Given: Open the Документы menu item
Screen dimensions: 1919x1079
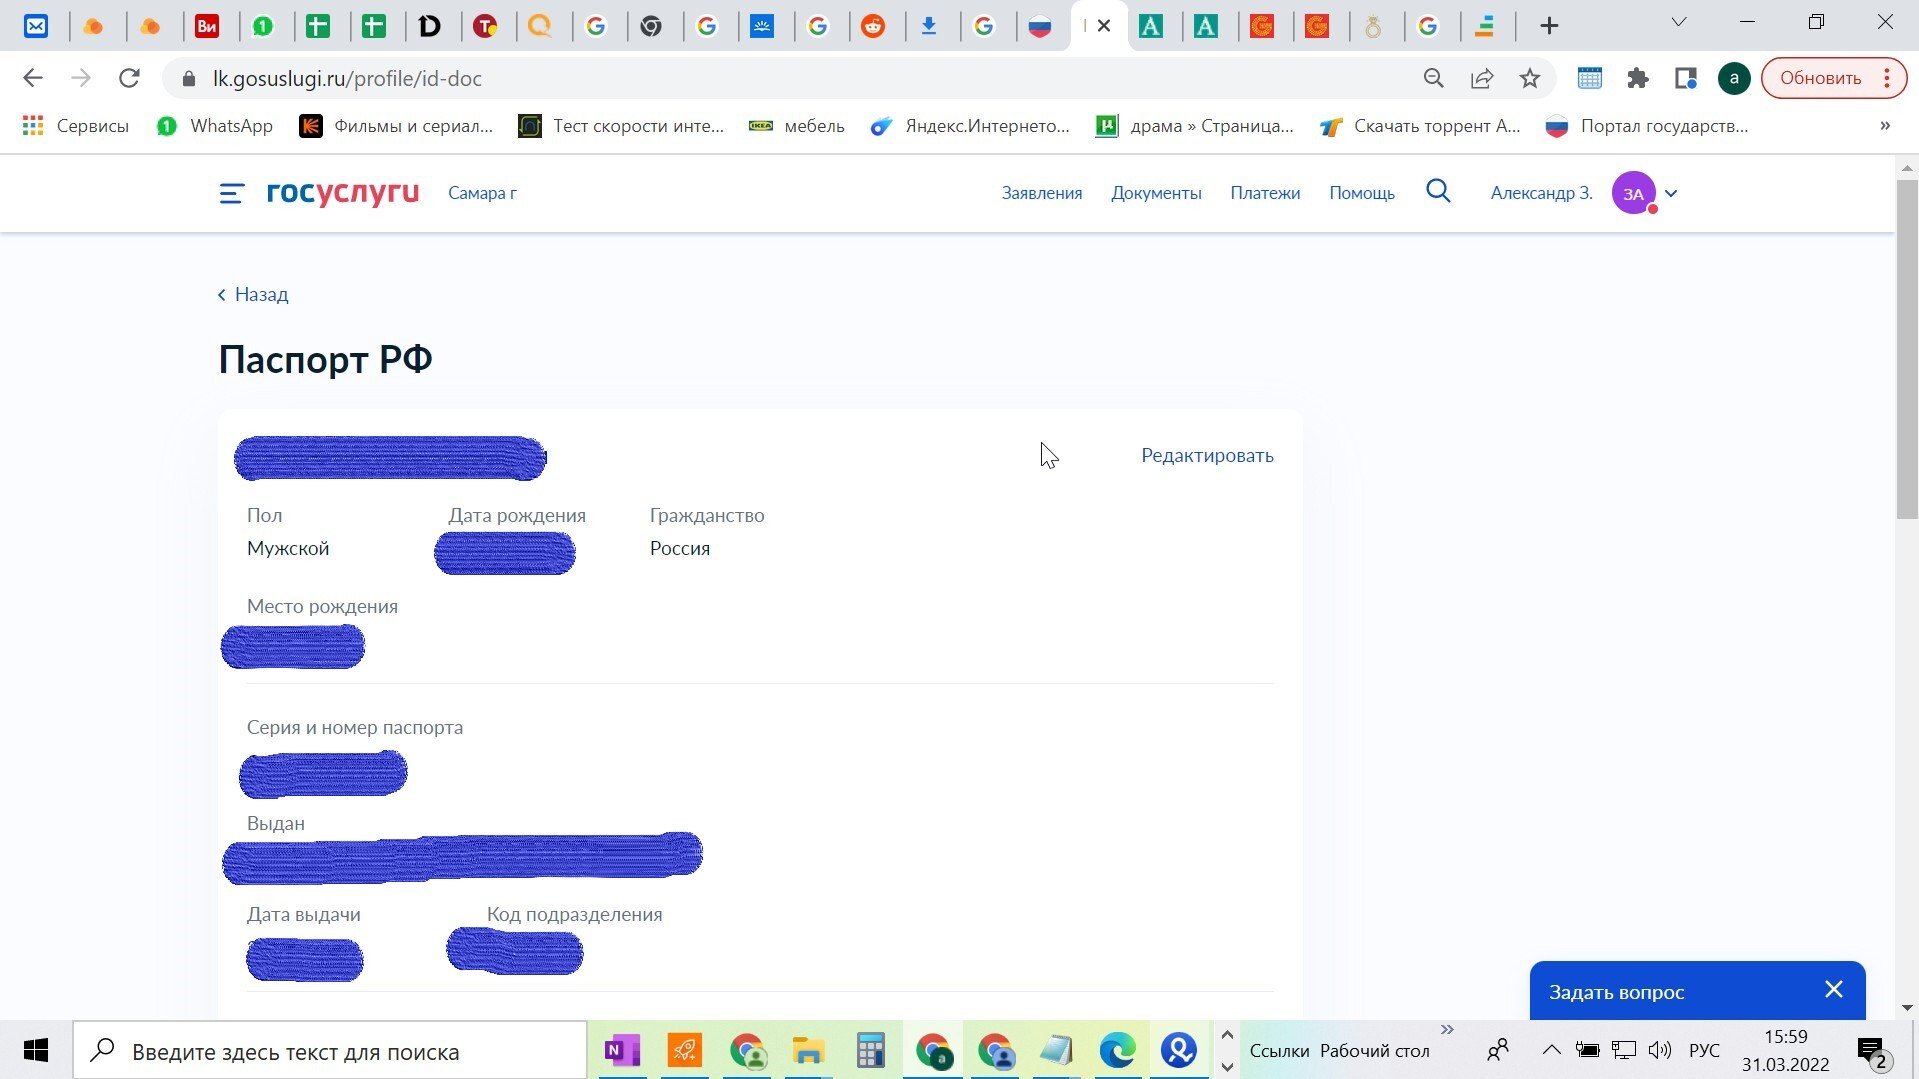Looking at the screenshot, I should tap(1156, 193).
